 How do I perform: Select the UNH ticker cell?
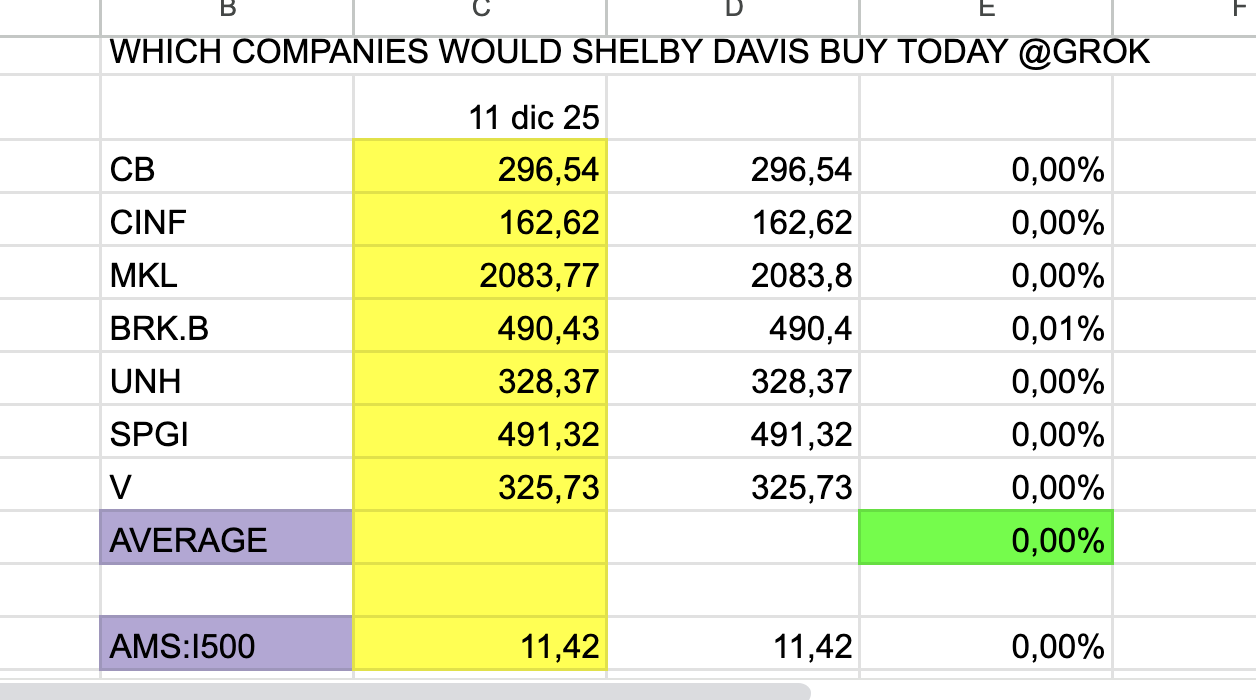[227, 381]
